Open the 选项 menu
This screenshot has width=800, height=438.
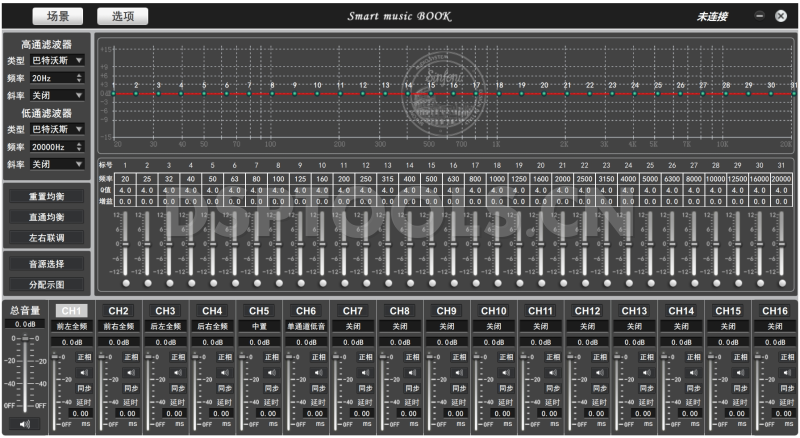point(122,16)
